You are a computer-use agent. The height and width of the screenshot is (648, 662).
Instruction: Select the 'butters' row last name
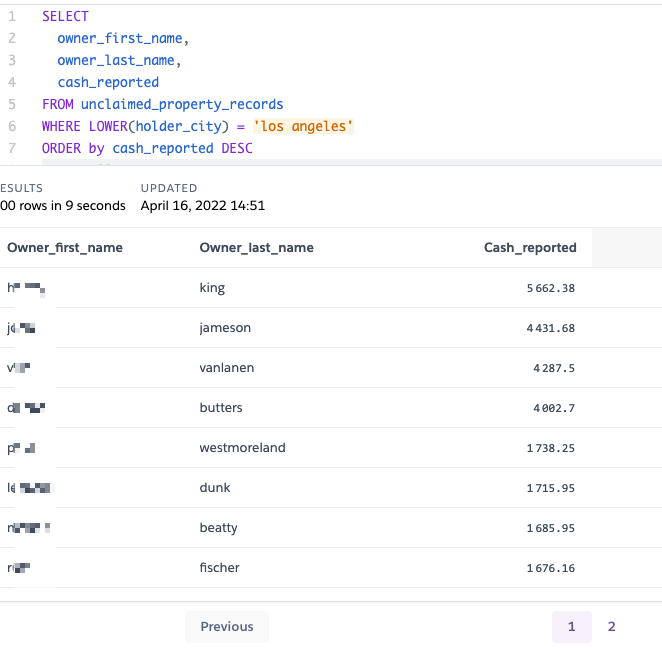coord(221,408)
